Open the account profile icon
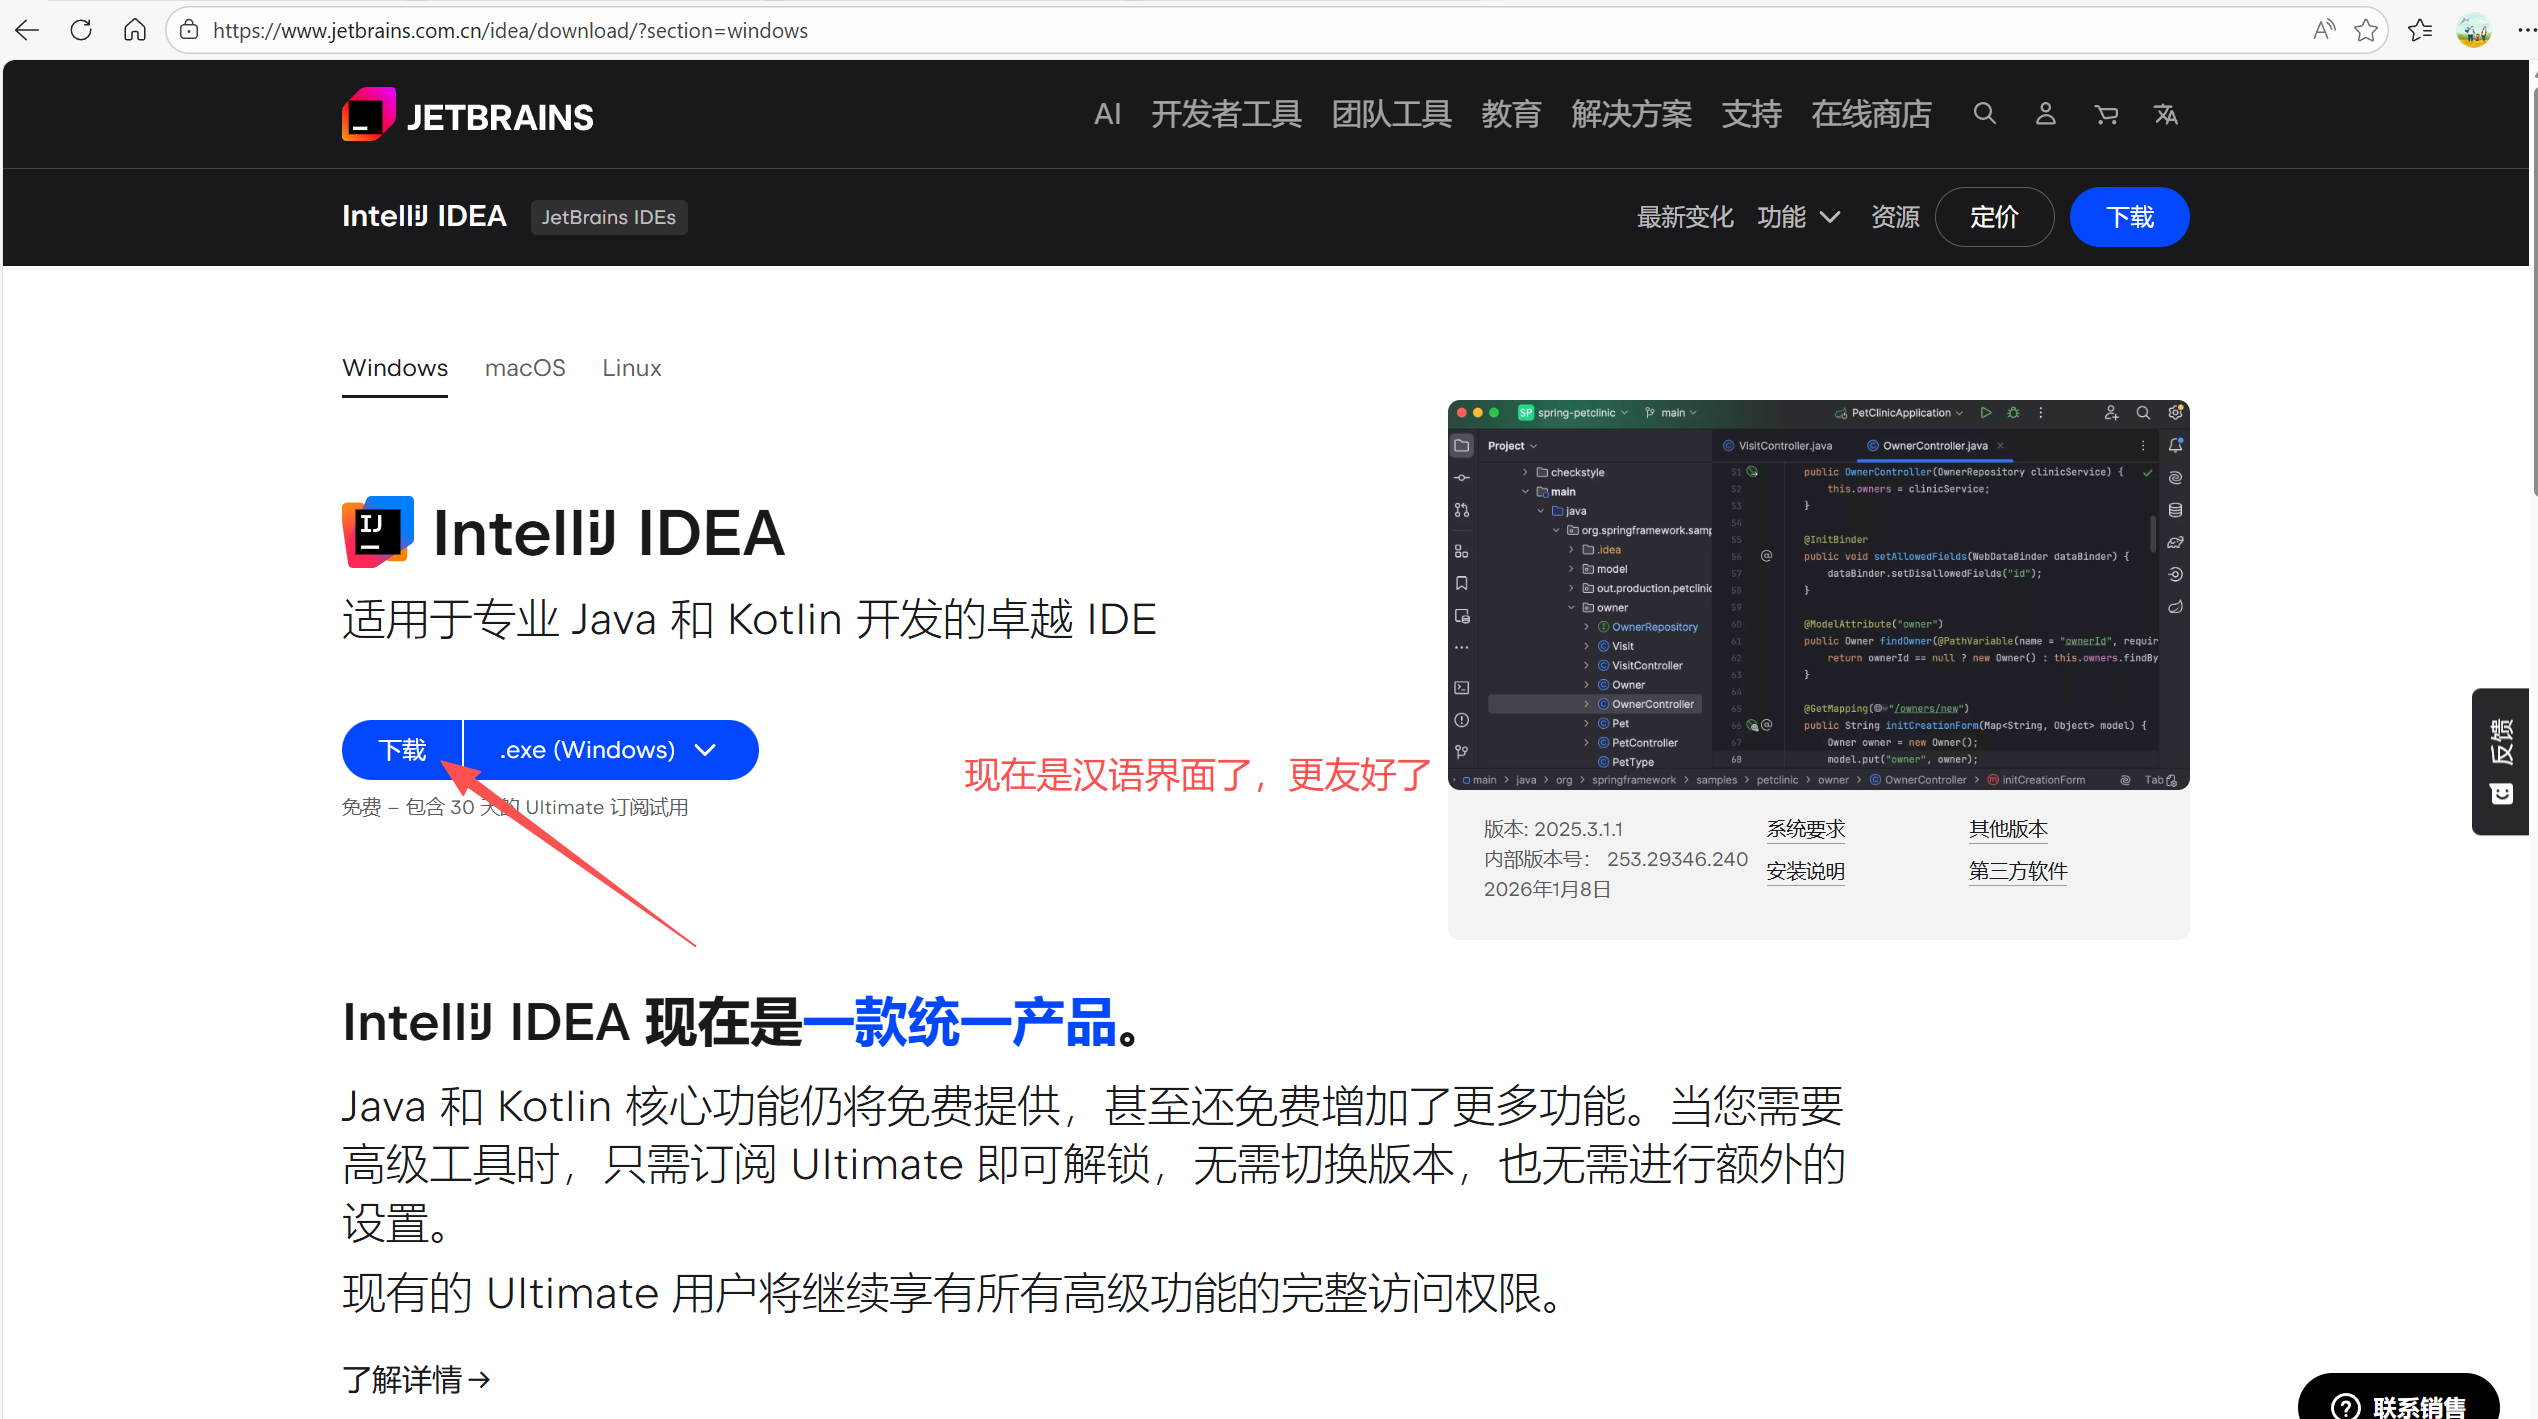The image size is (2538, 1419). (2045, 114)
